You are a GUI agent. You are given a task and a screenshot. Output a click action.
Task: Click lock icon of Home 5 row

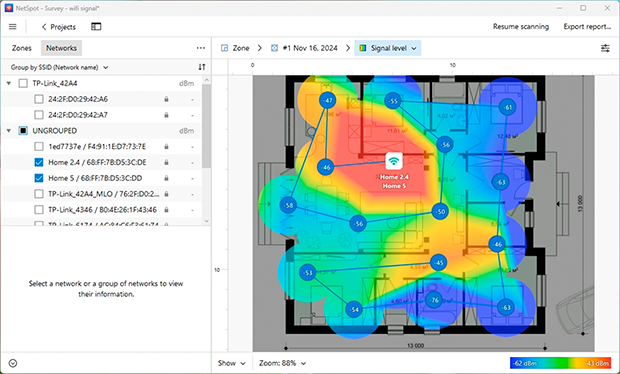[x=166, y=178]
